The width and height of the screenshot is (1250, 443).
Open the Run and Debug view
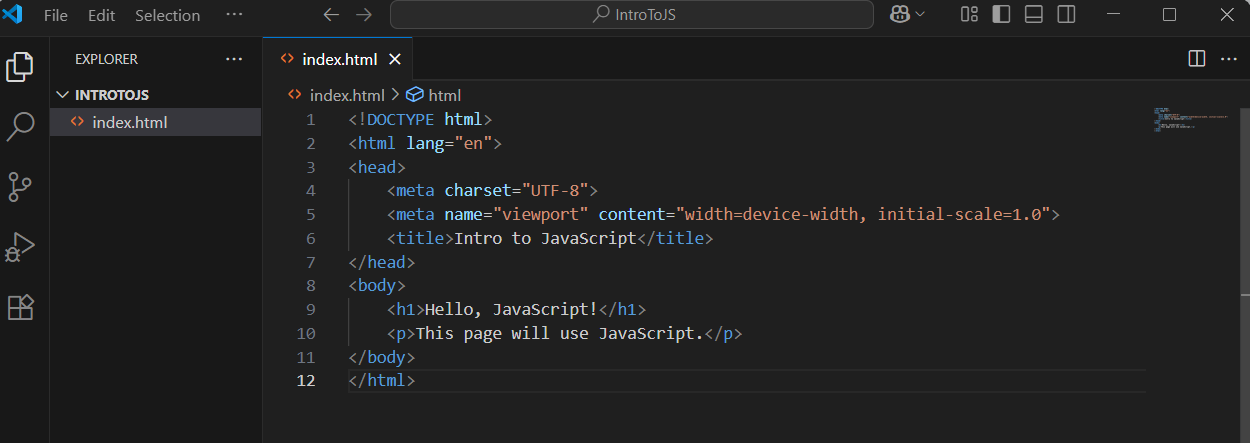tap(20, 247)
